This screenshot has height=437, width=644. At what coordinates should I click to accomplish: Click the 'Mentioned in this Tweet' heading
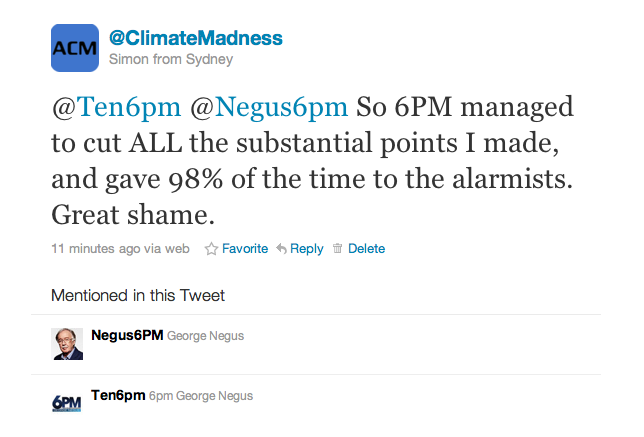click(x=138, y=295)
